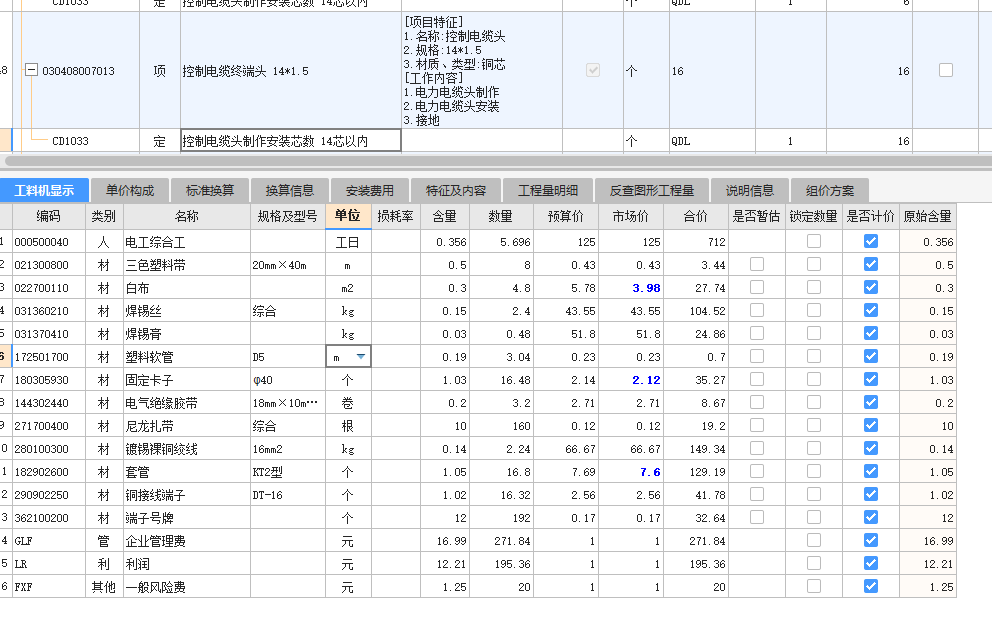The width and height of the screenshot is (992, 626).
Task: Click the 单位 column header
Action: pos(348,216)
